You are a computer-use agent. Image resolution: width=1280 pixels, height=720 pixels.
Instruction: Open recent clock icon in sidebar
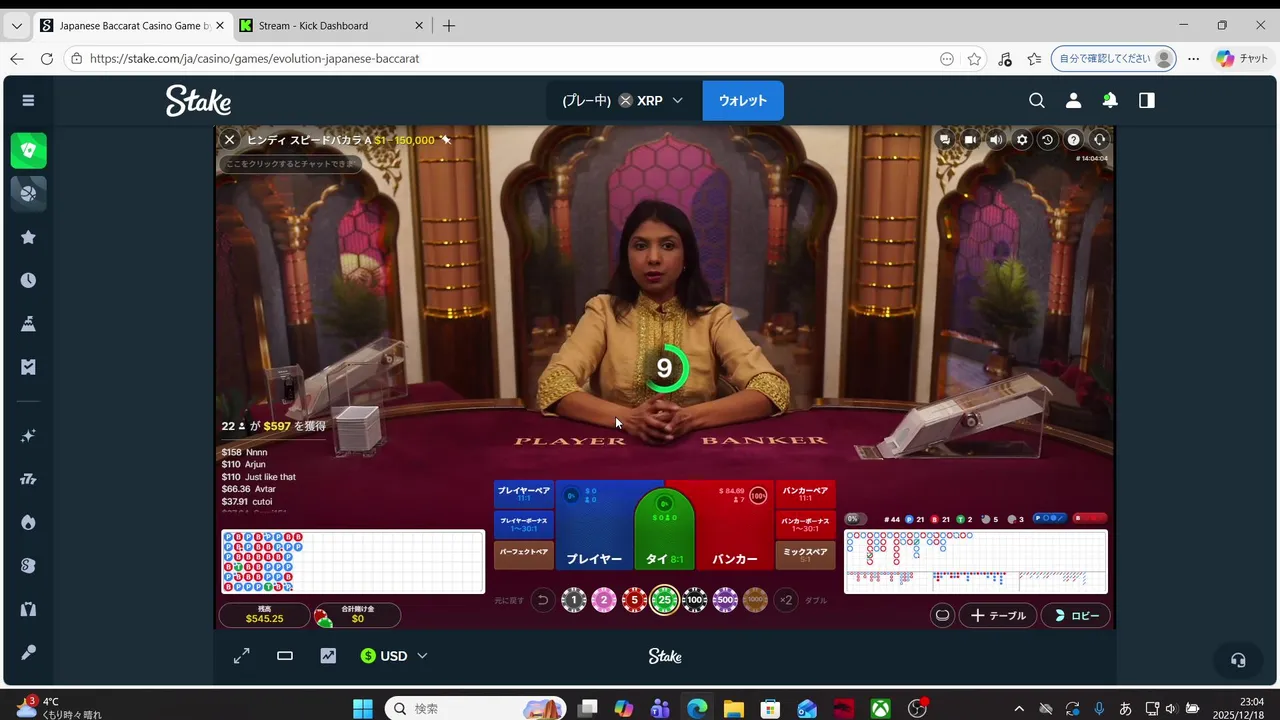28,280
